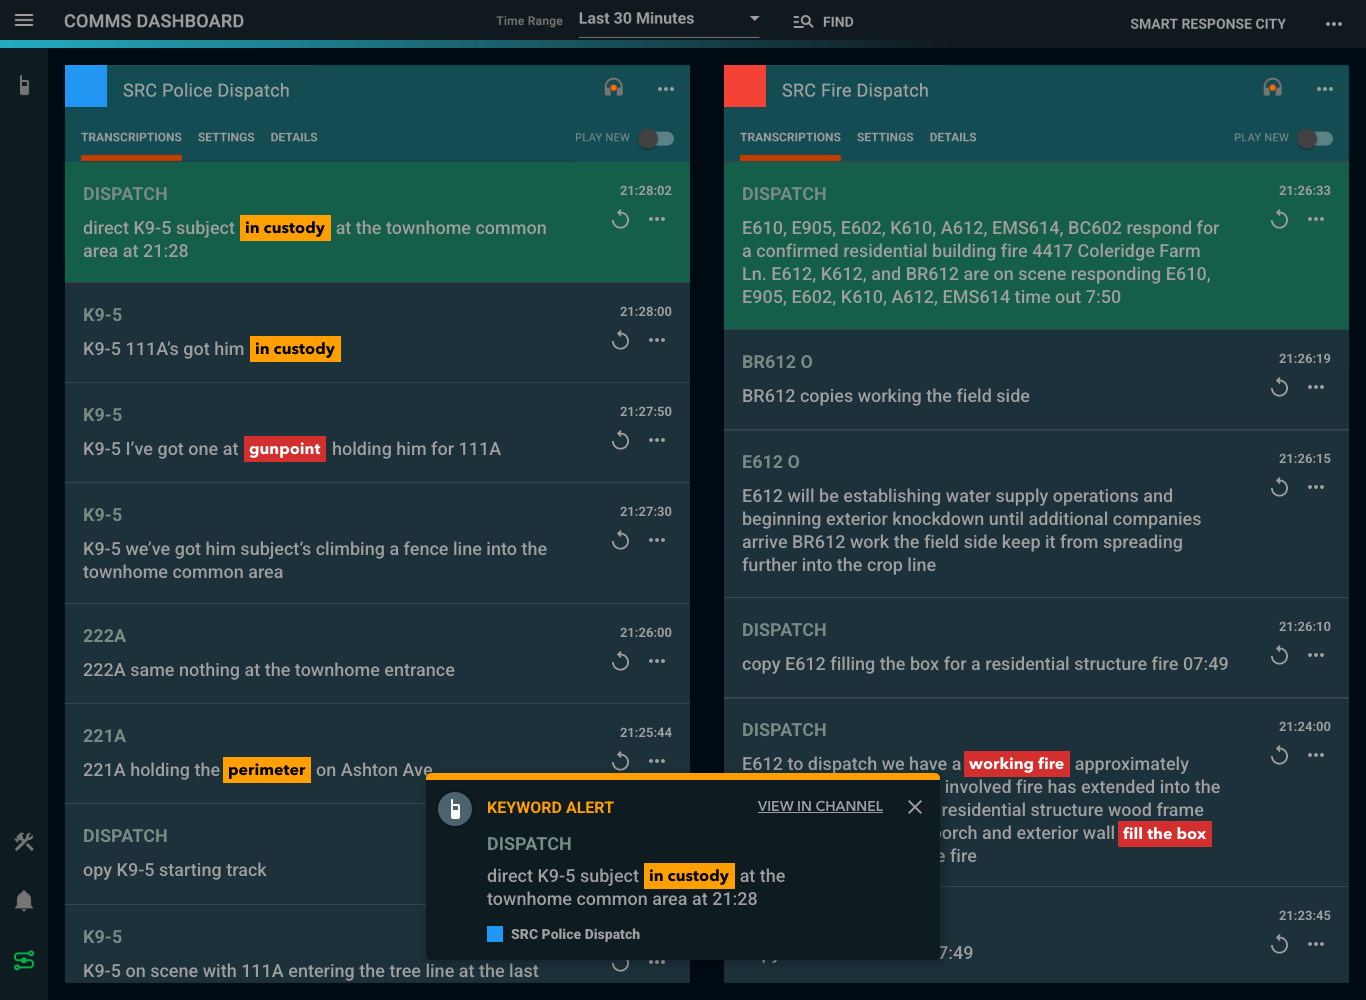Screen dimensions: 1366x1000
Task: Replay the 21:25:44 221A perimeter message
Action: point(621,761)
